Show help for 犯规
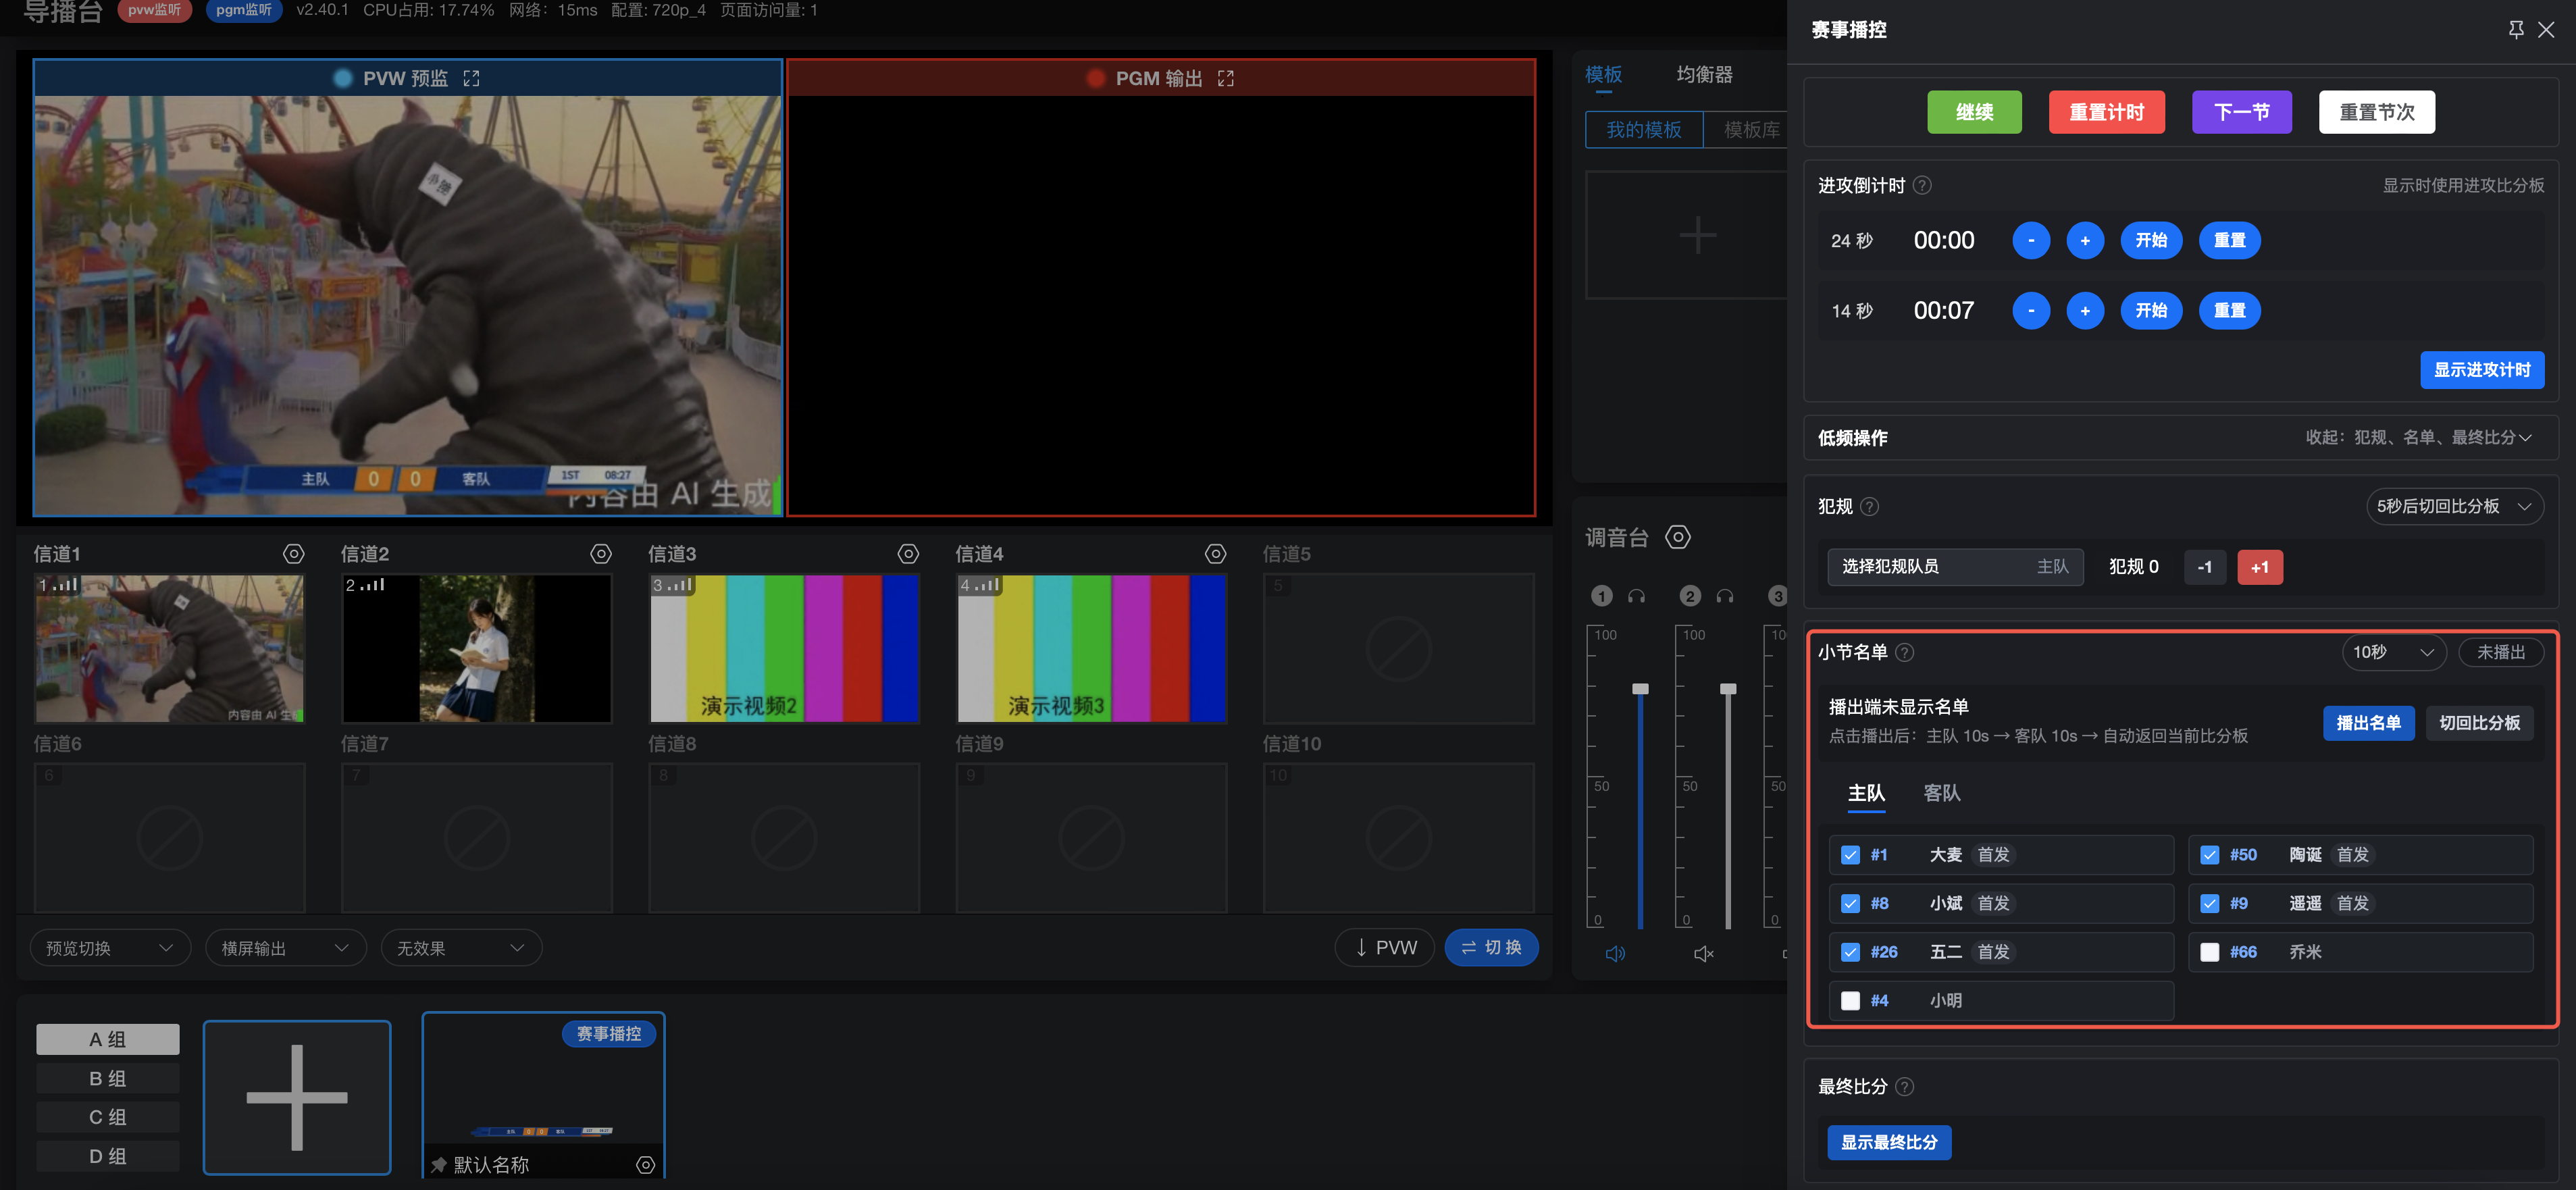2576x1190 pixels. coord(1869,507)
